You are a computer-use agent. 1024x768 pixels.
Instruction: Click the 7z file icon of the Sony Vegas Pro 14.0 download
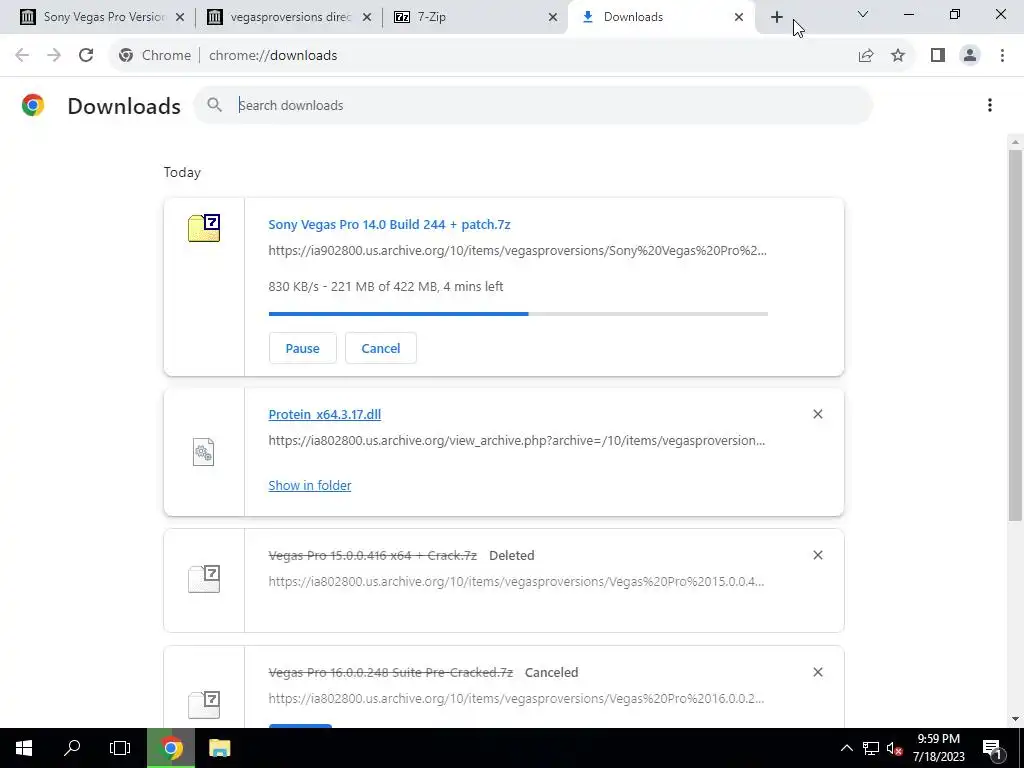tap(204, 228)
